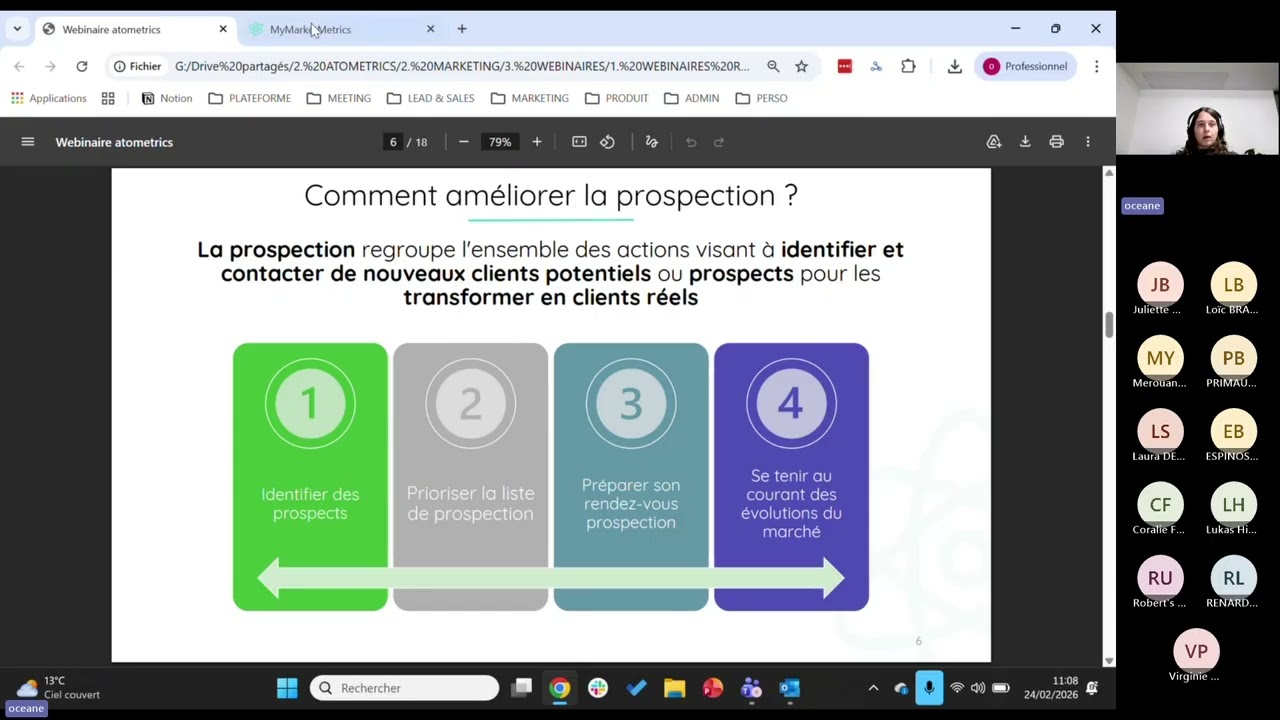Click the PDF redo arrow
This screenshot has height=720, width=1280.
[719, 142]
